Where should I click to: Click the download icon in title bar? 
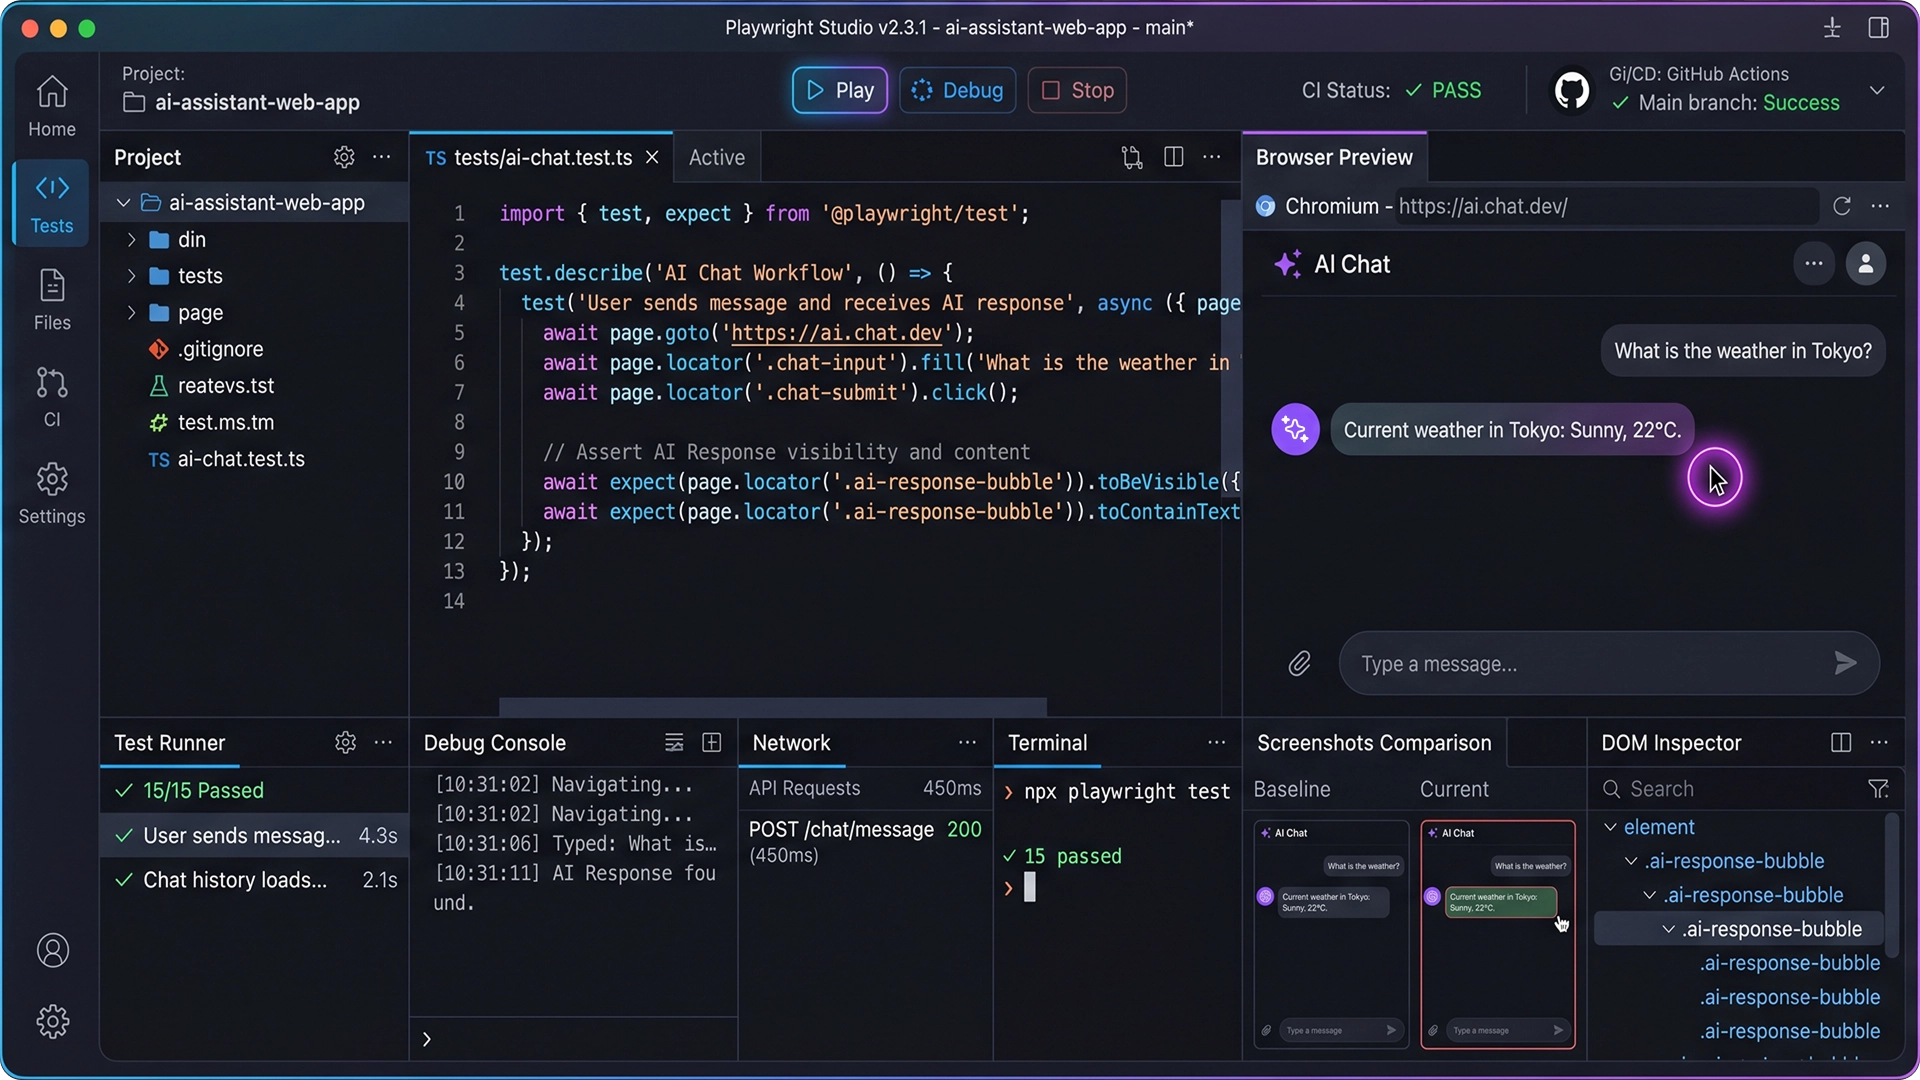[1832, 28]
